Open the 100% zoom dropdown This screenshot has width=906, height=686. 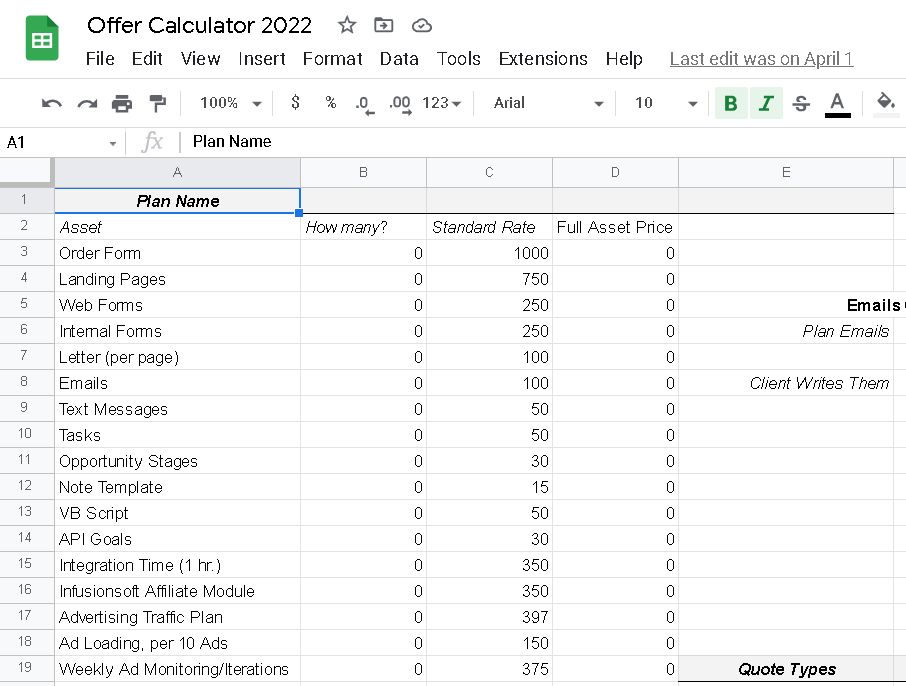(x=230, y=103)
